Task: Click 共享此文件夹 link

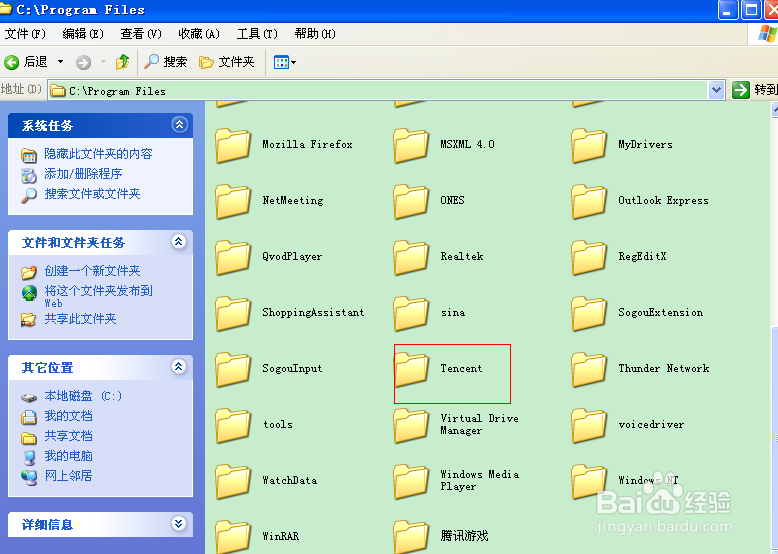Action: click(80, 318)
